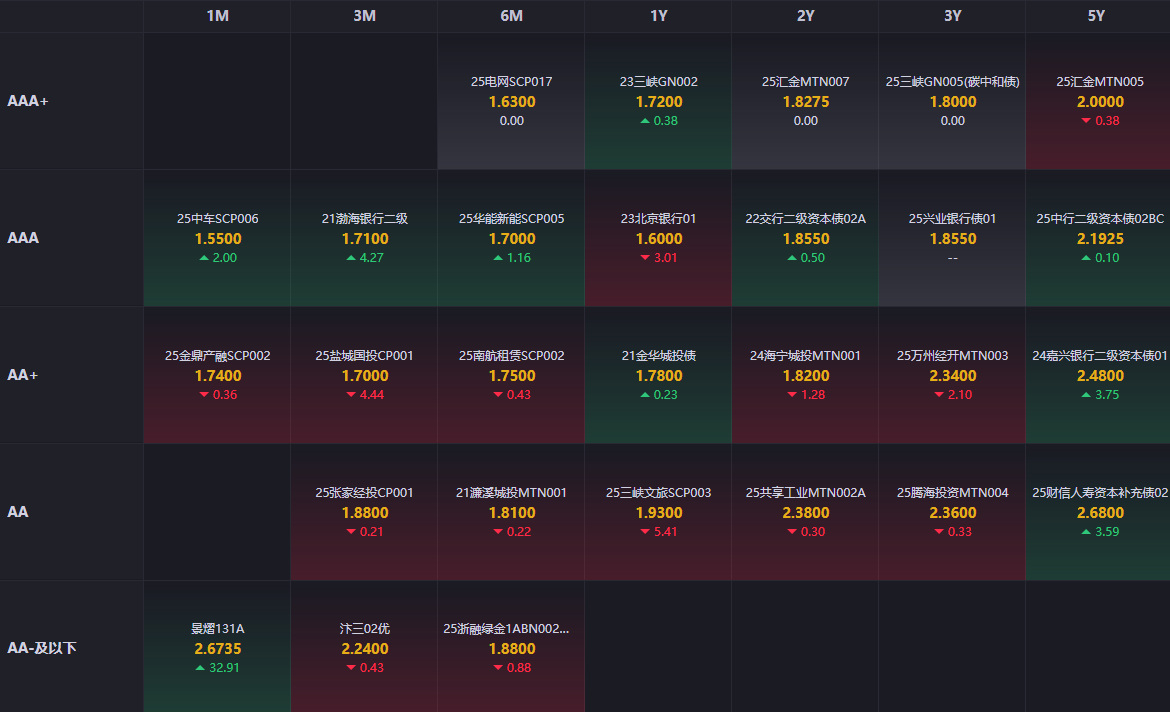Click the up-change value 2.00
The image size is (1170, 712).
(225, 258)
